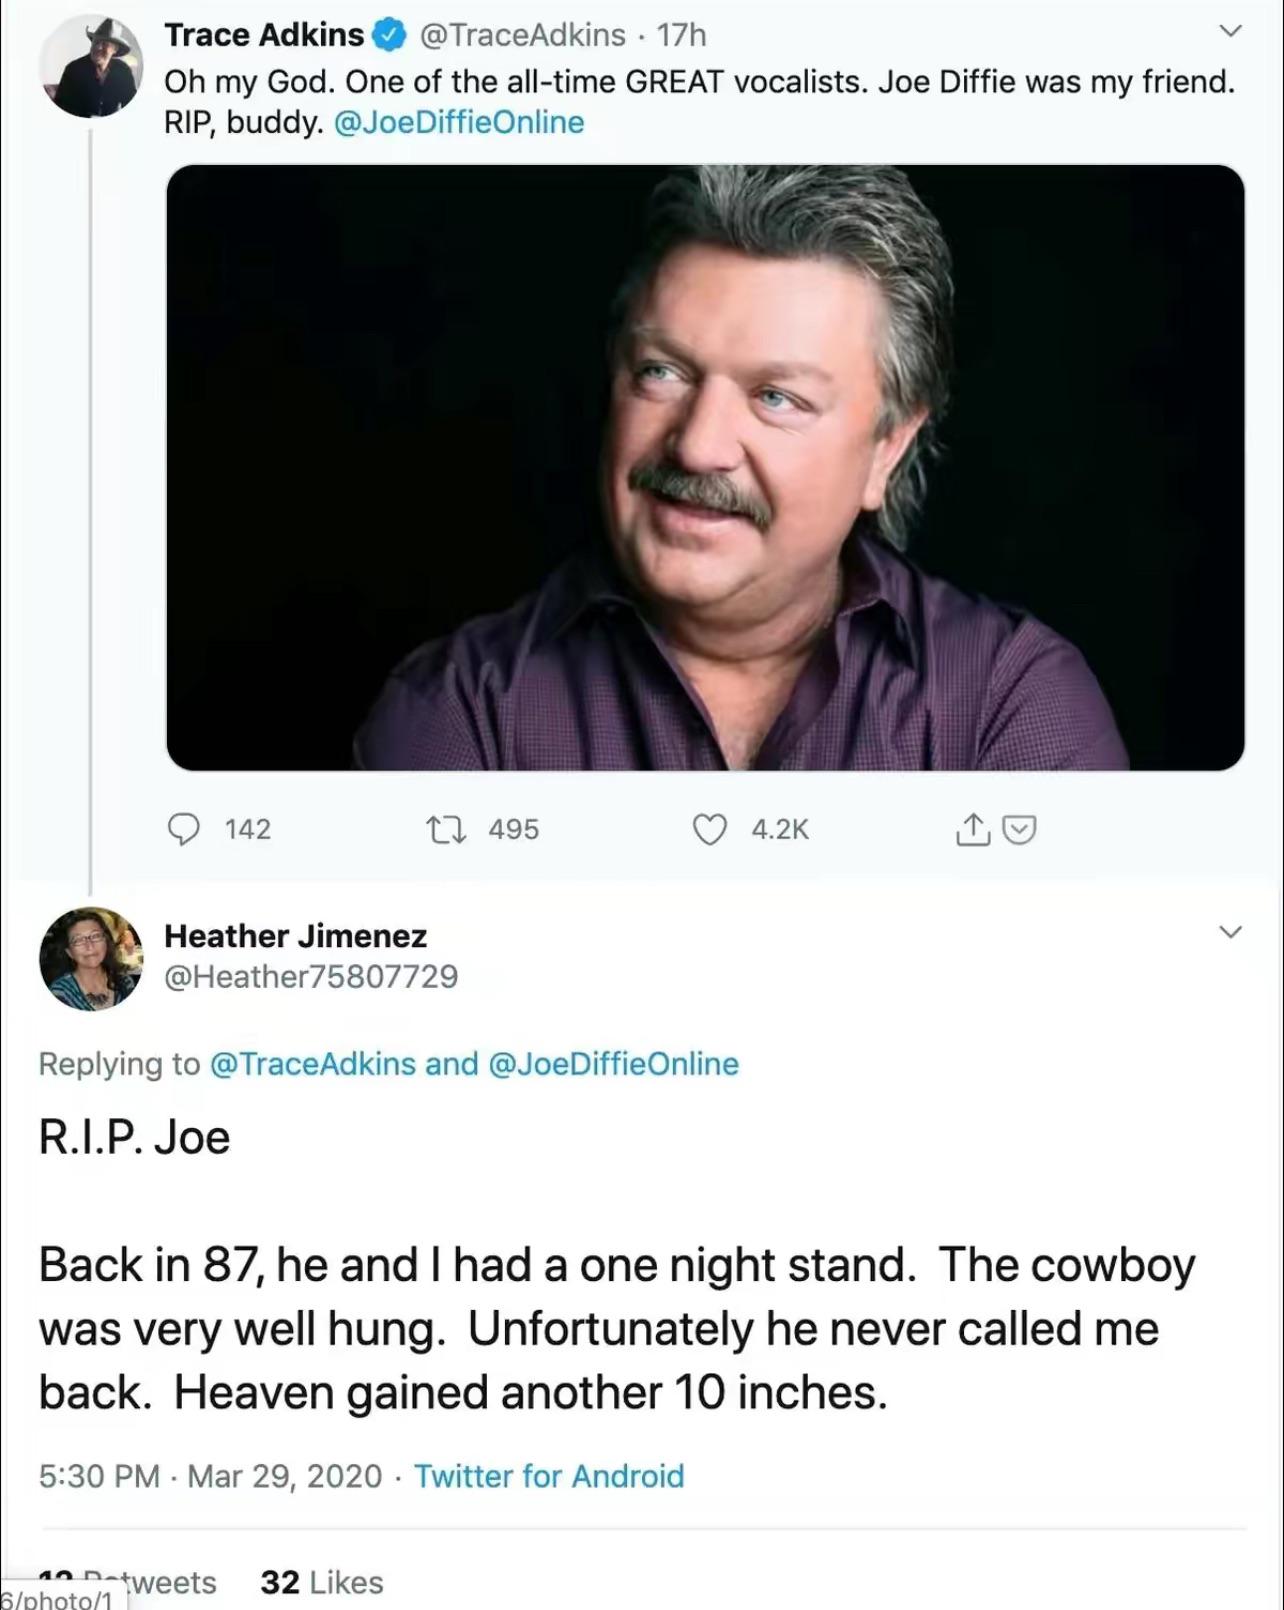Click the share upload arrow icon
The width and height of the screenshot is (1284, 1610).
972,829
